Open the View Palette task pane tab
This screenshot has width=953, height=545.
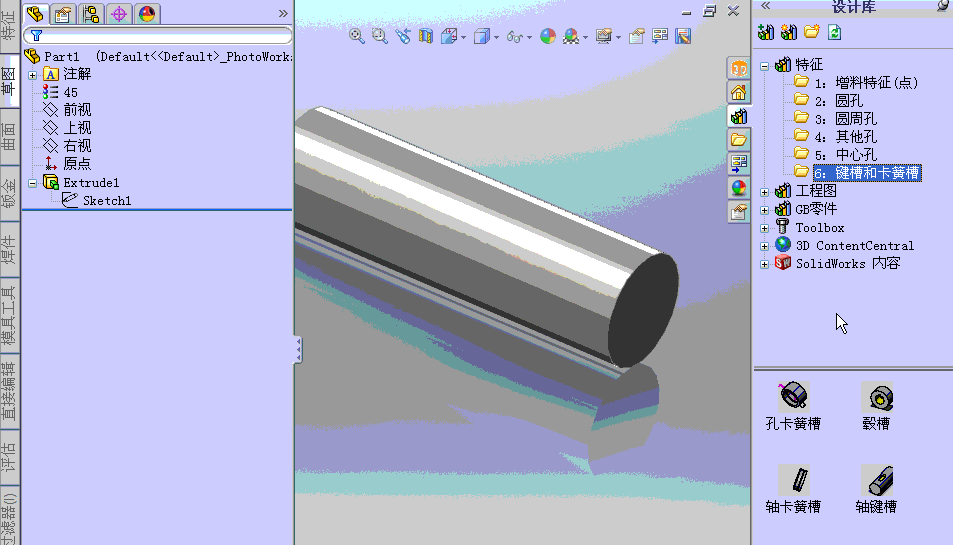738,163
